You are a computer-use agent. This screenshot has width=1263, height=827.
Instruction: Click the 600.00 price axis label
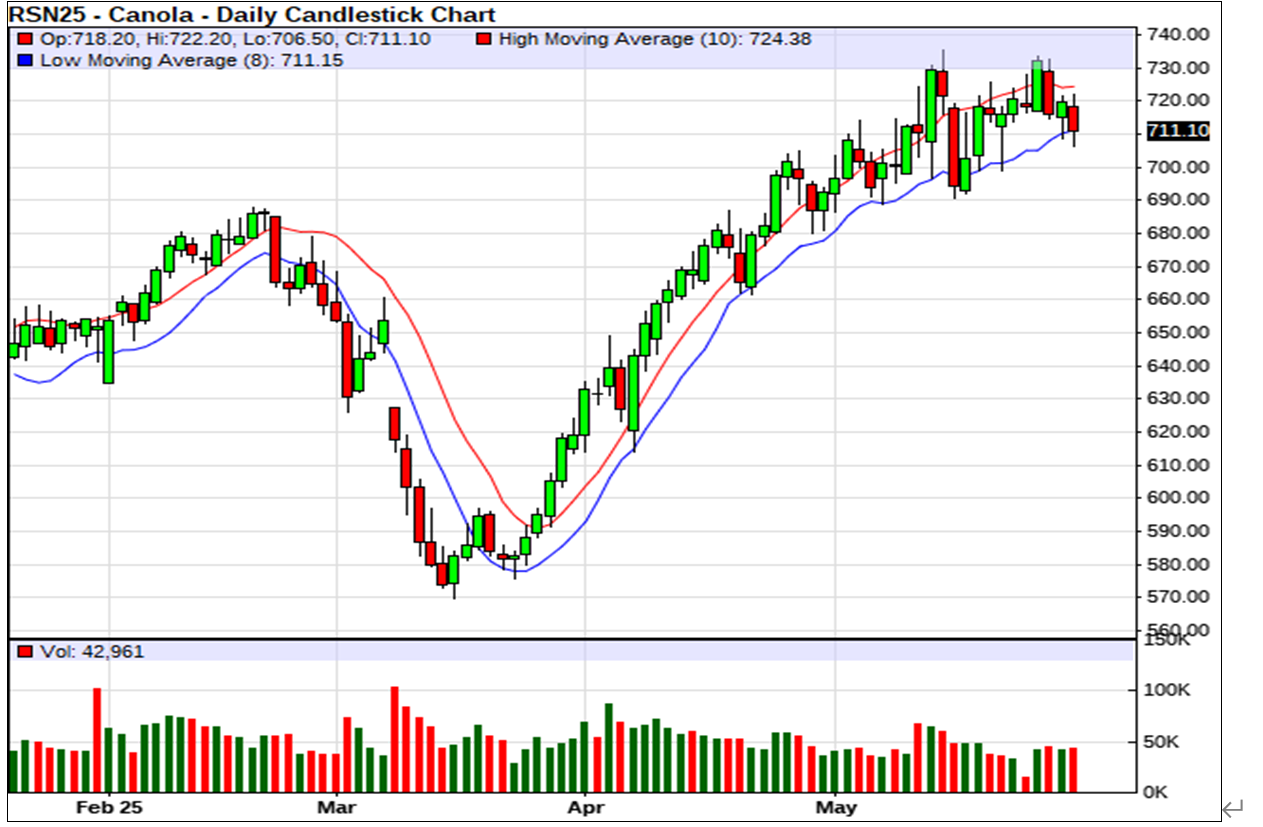coord(1178,498)
